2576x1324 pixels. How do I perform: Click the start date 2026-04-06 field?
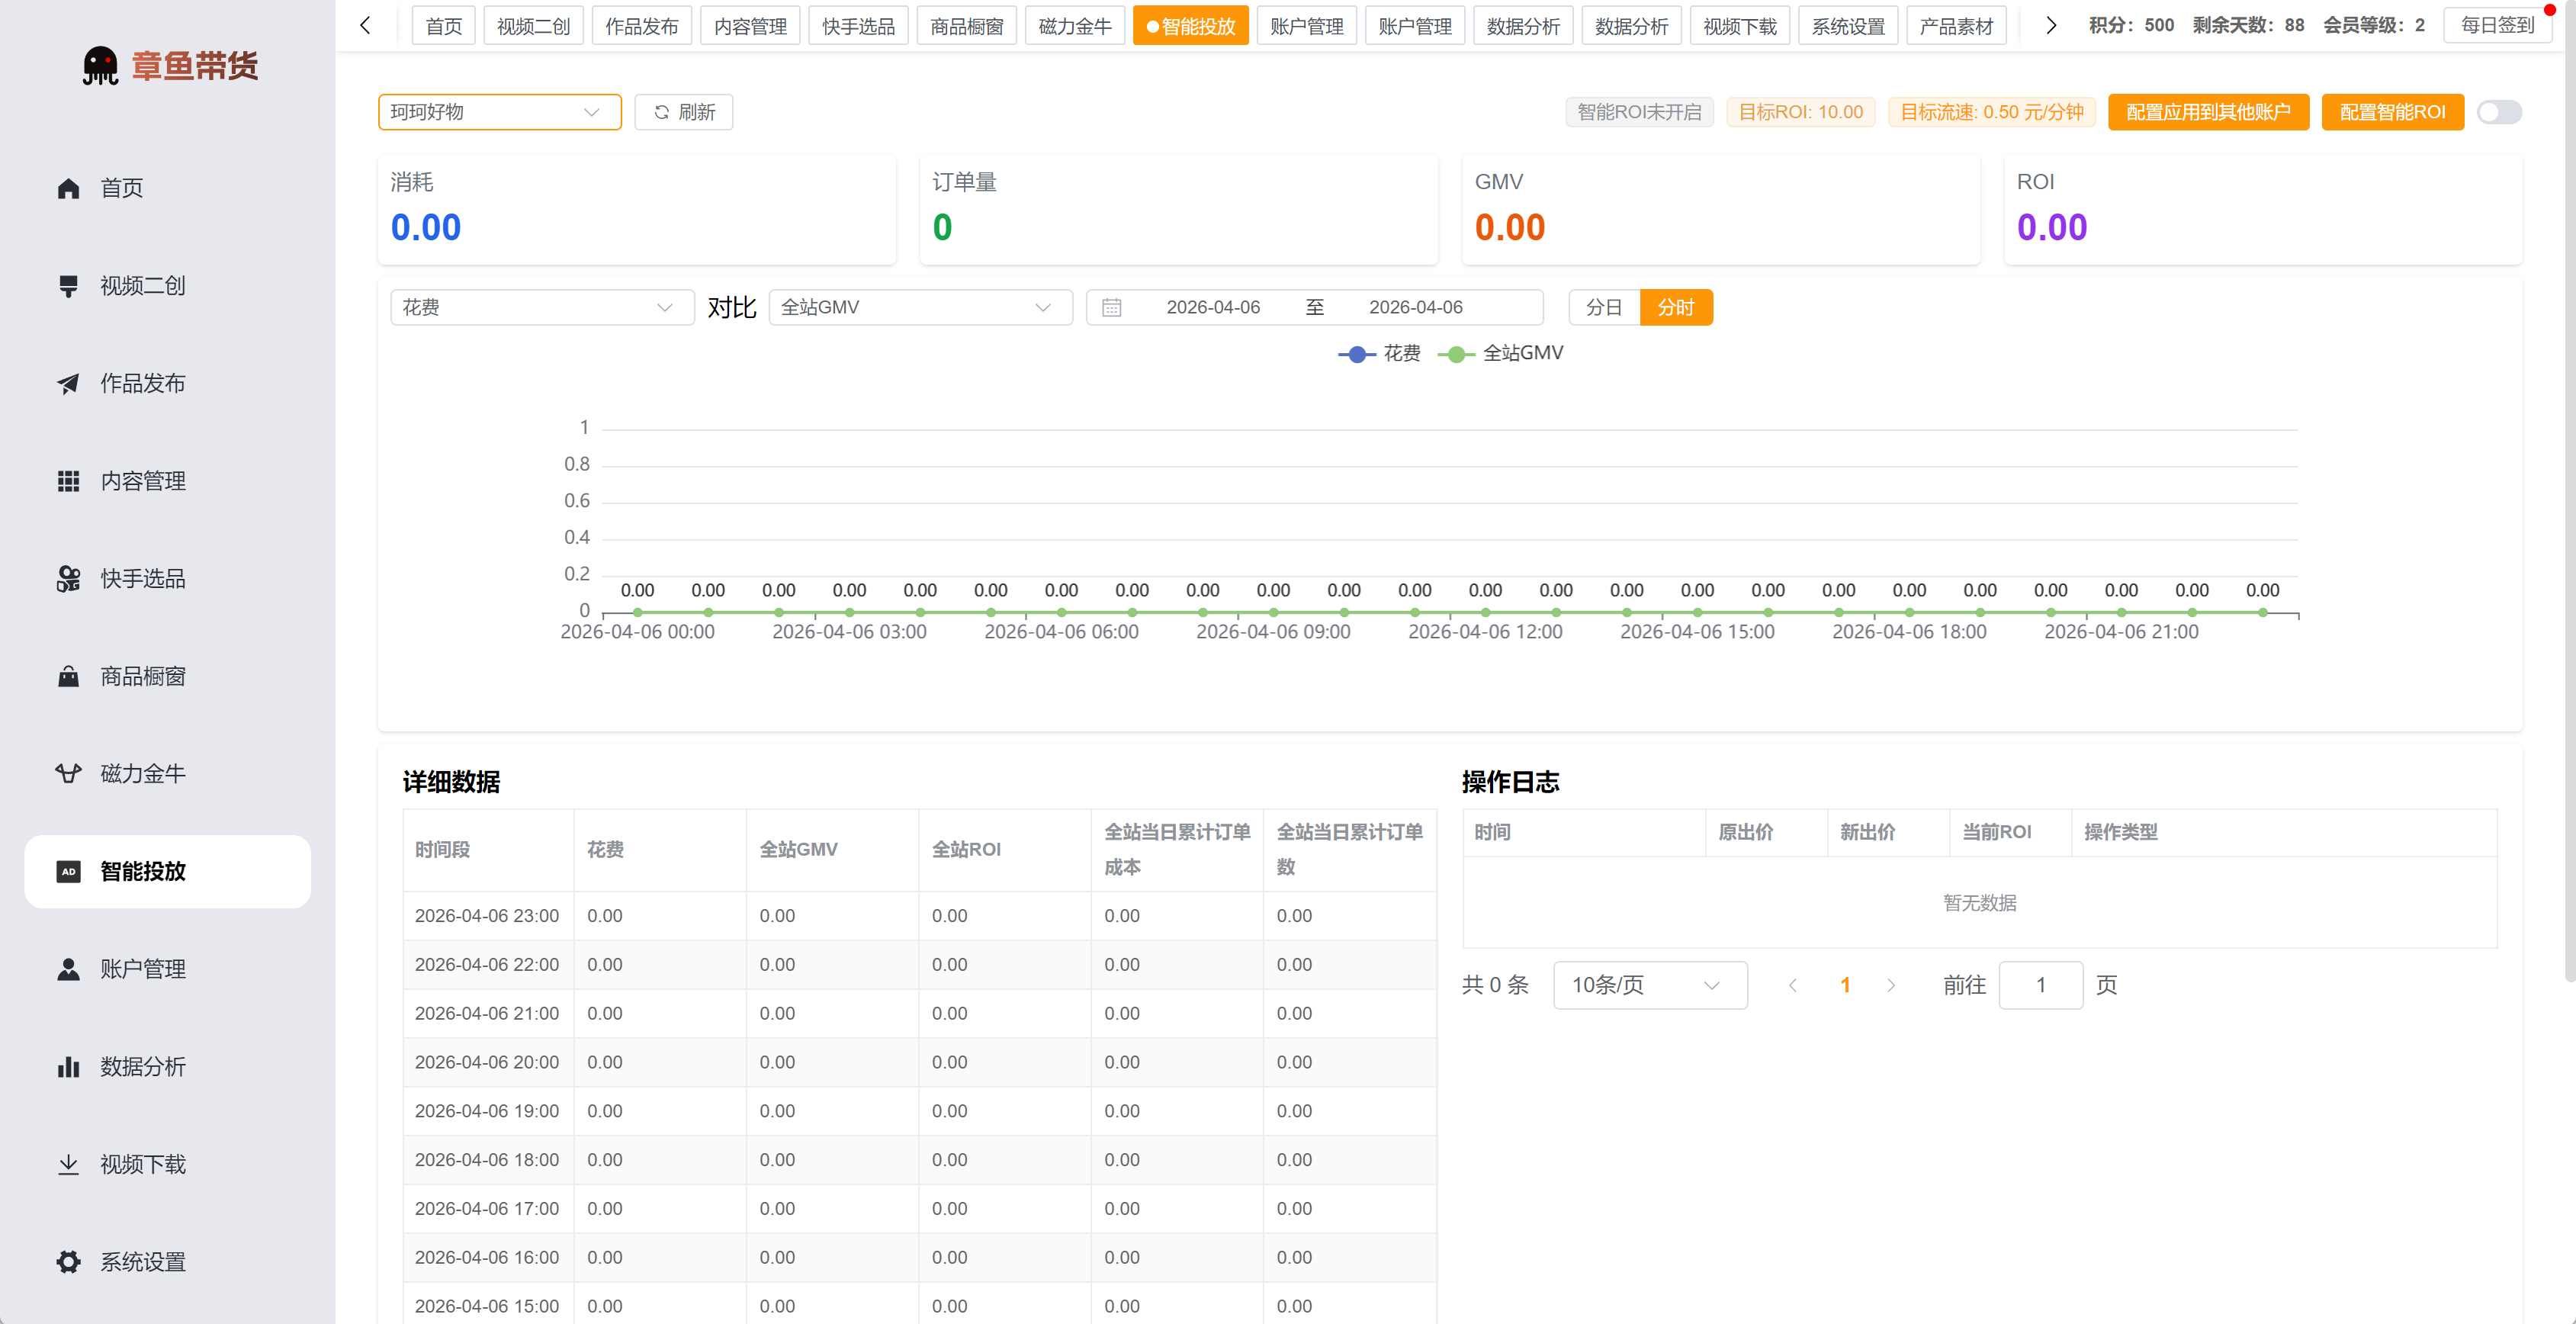[1213, 307]
